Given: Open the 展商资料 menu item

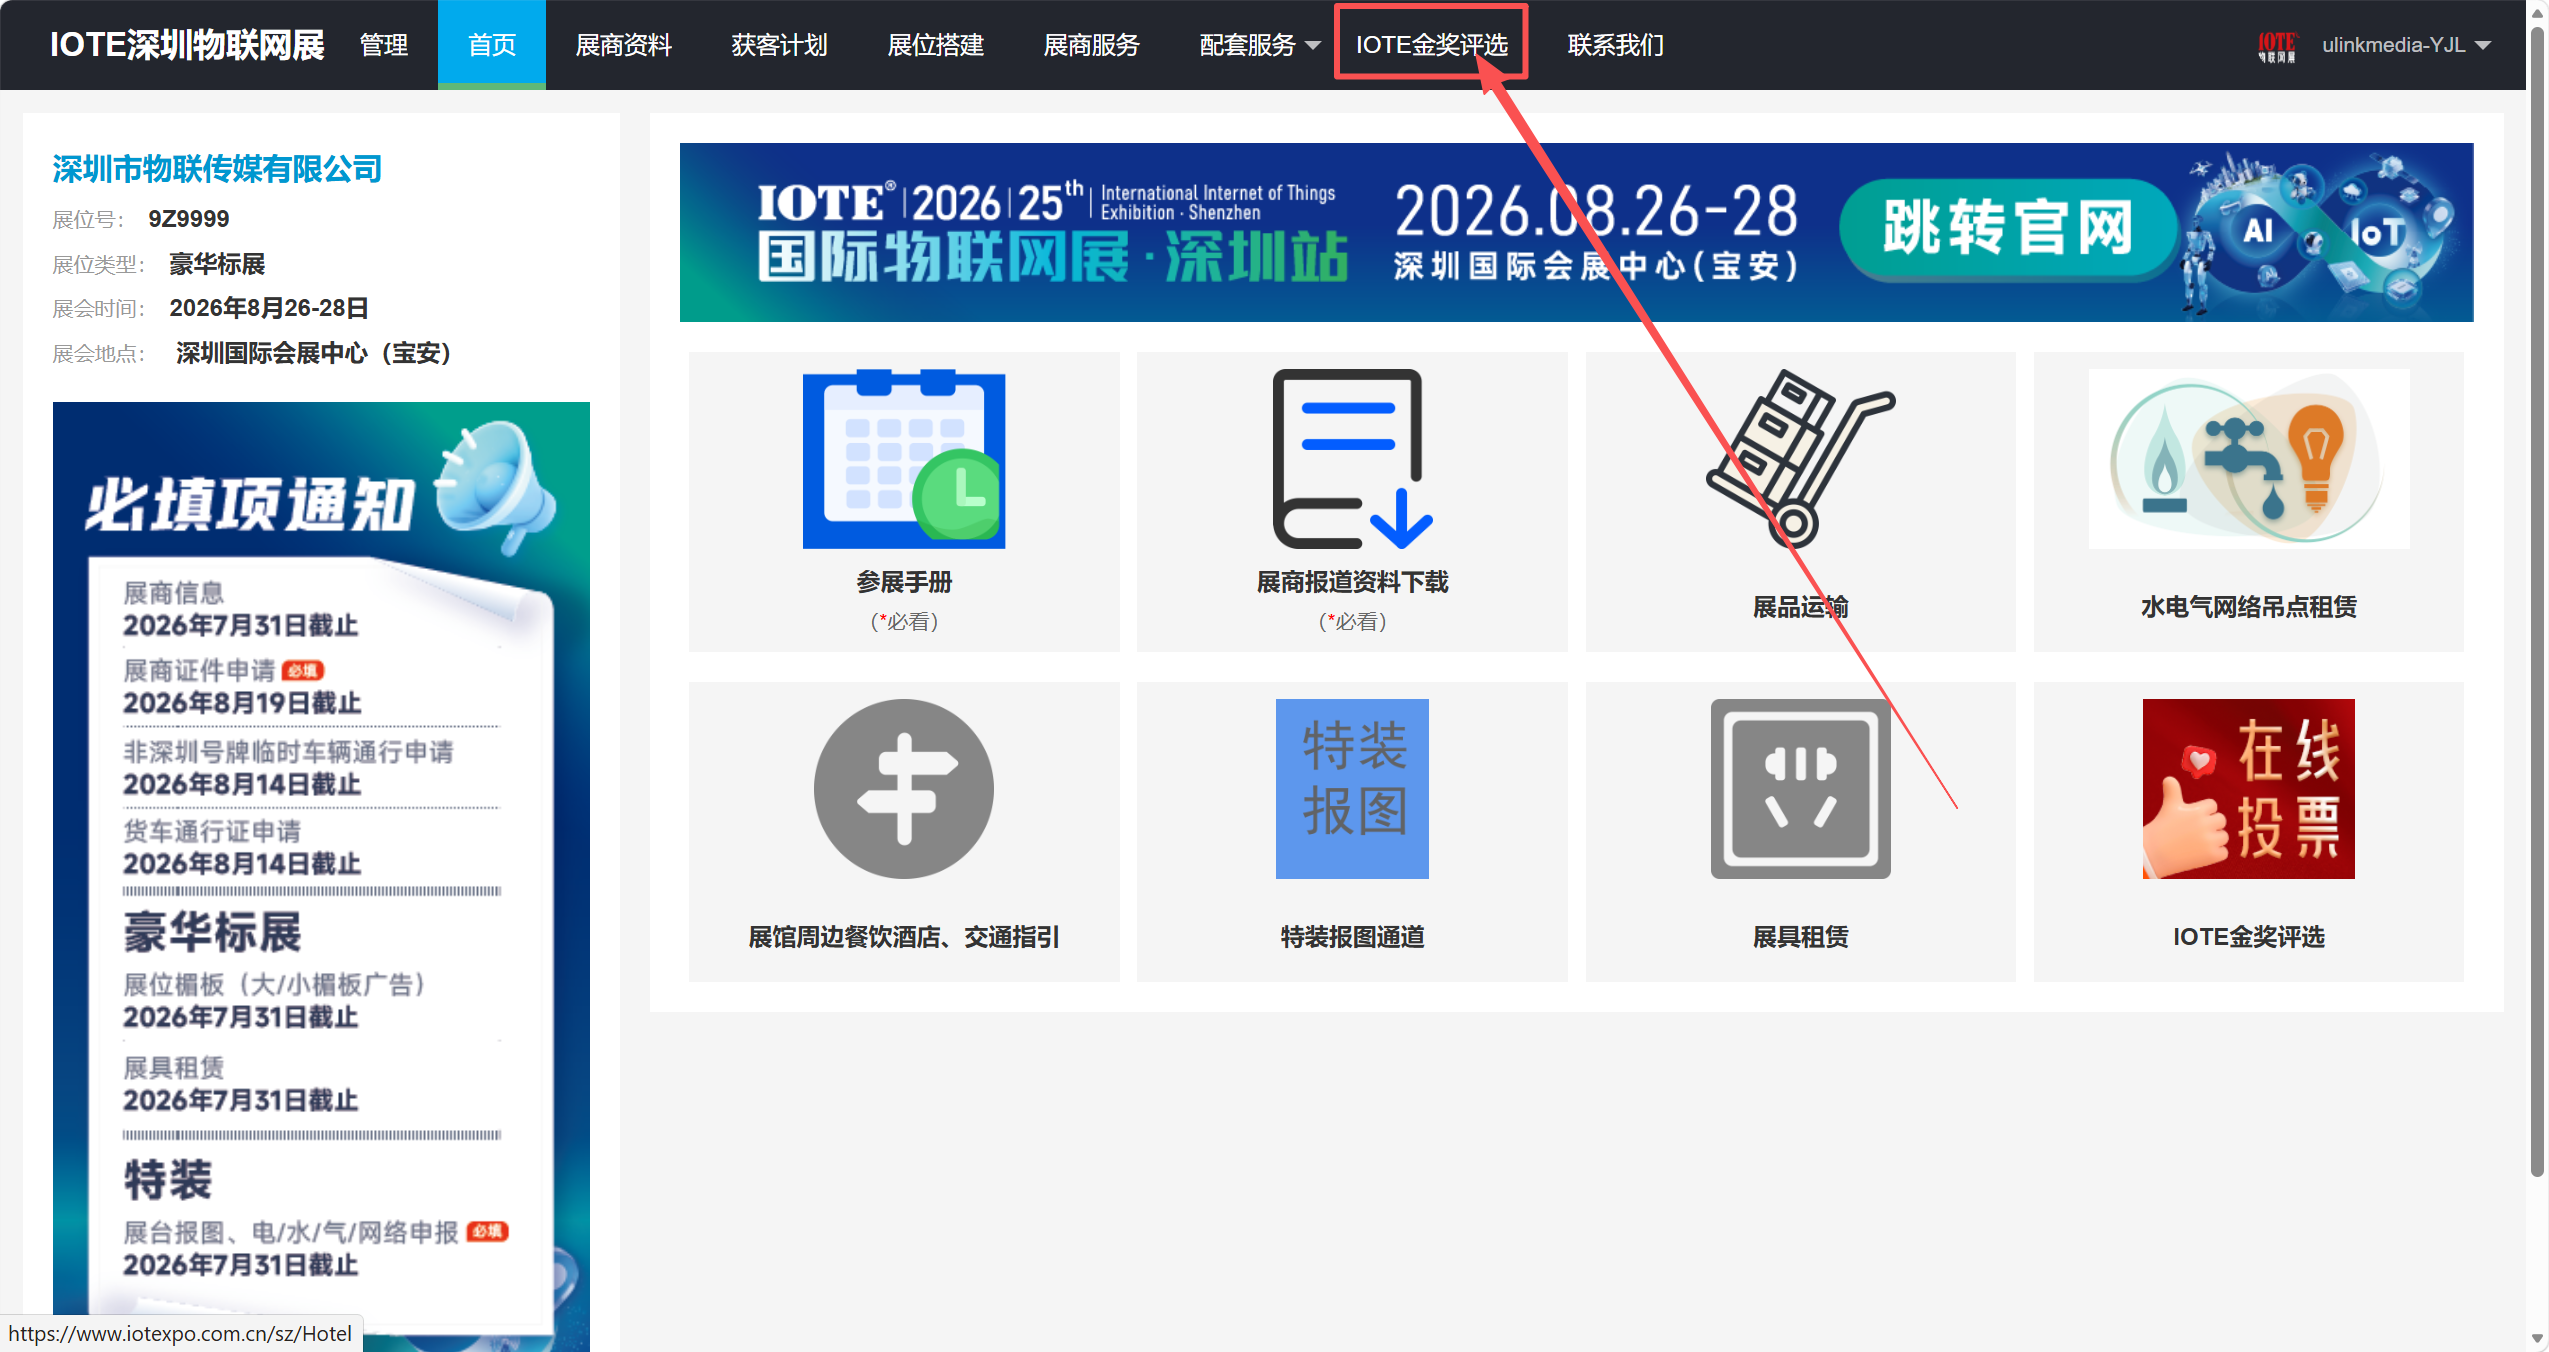Looking at the screenshot, I should [623, 46].
